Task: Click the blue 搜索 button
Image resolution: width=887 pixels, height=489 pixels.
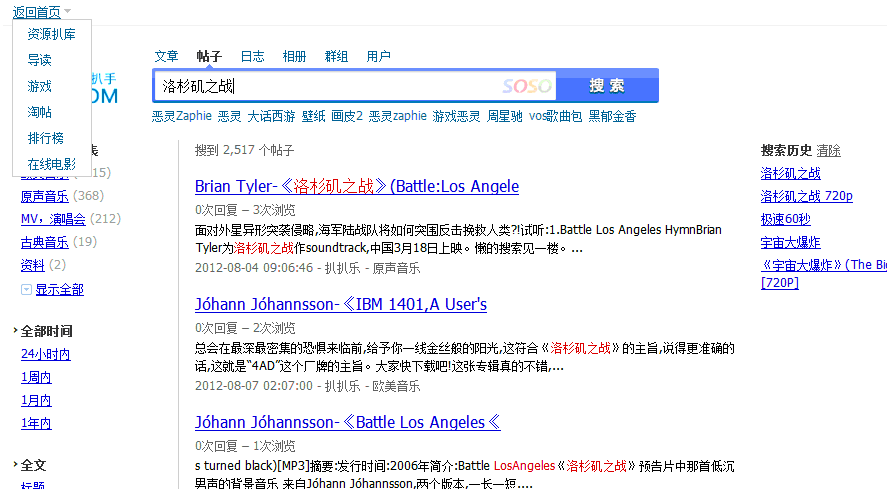Action: pos(607,85)
